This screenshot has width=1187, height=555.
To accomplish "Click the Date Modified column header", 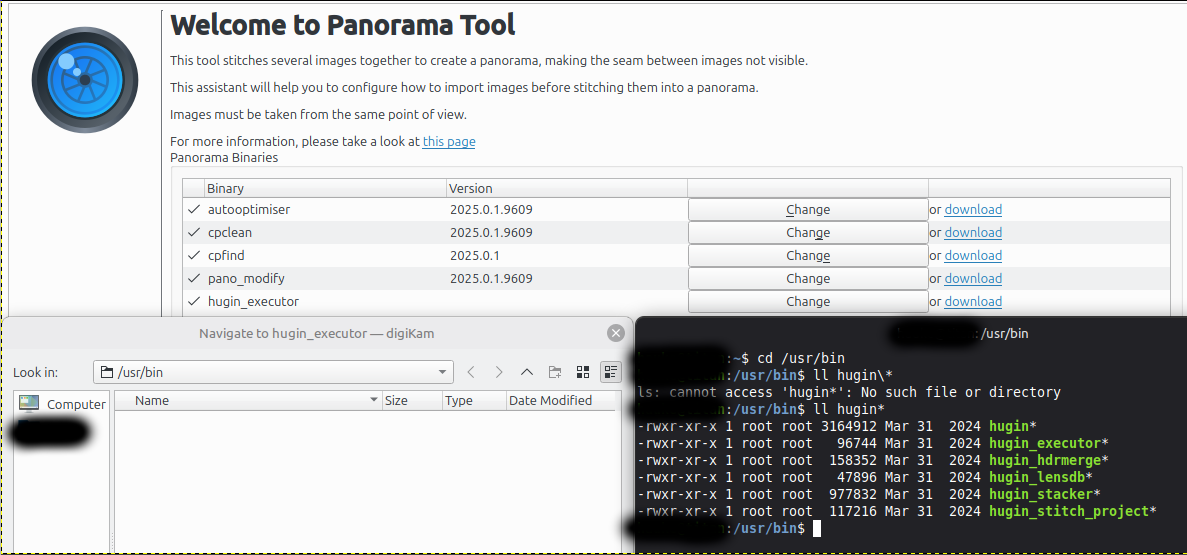I will [550, 401].
